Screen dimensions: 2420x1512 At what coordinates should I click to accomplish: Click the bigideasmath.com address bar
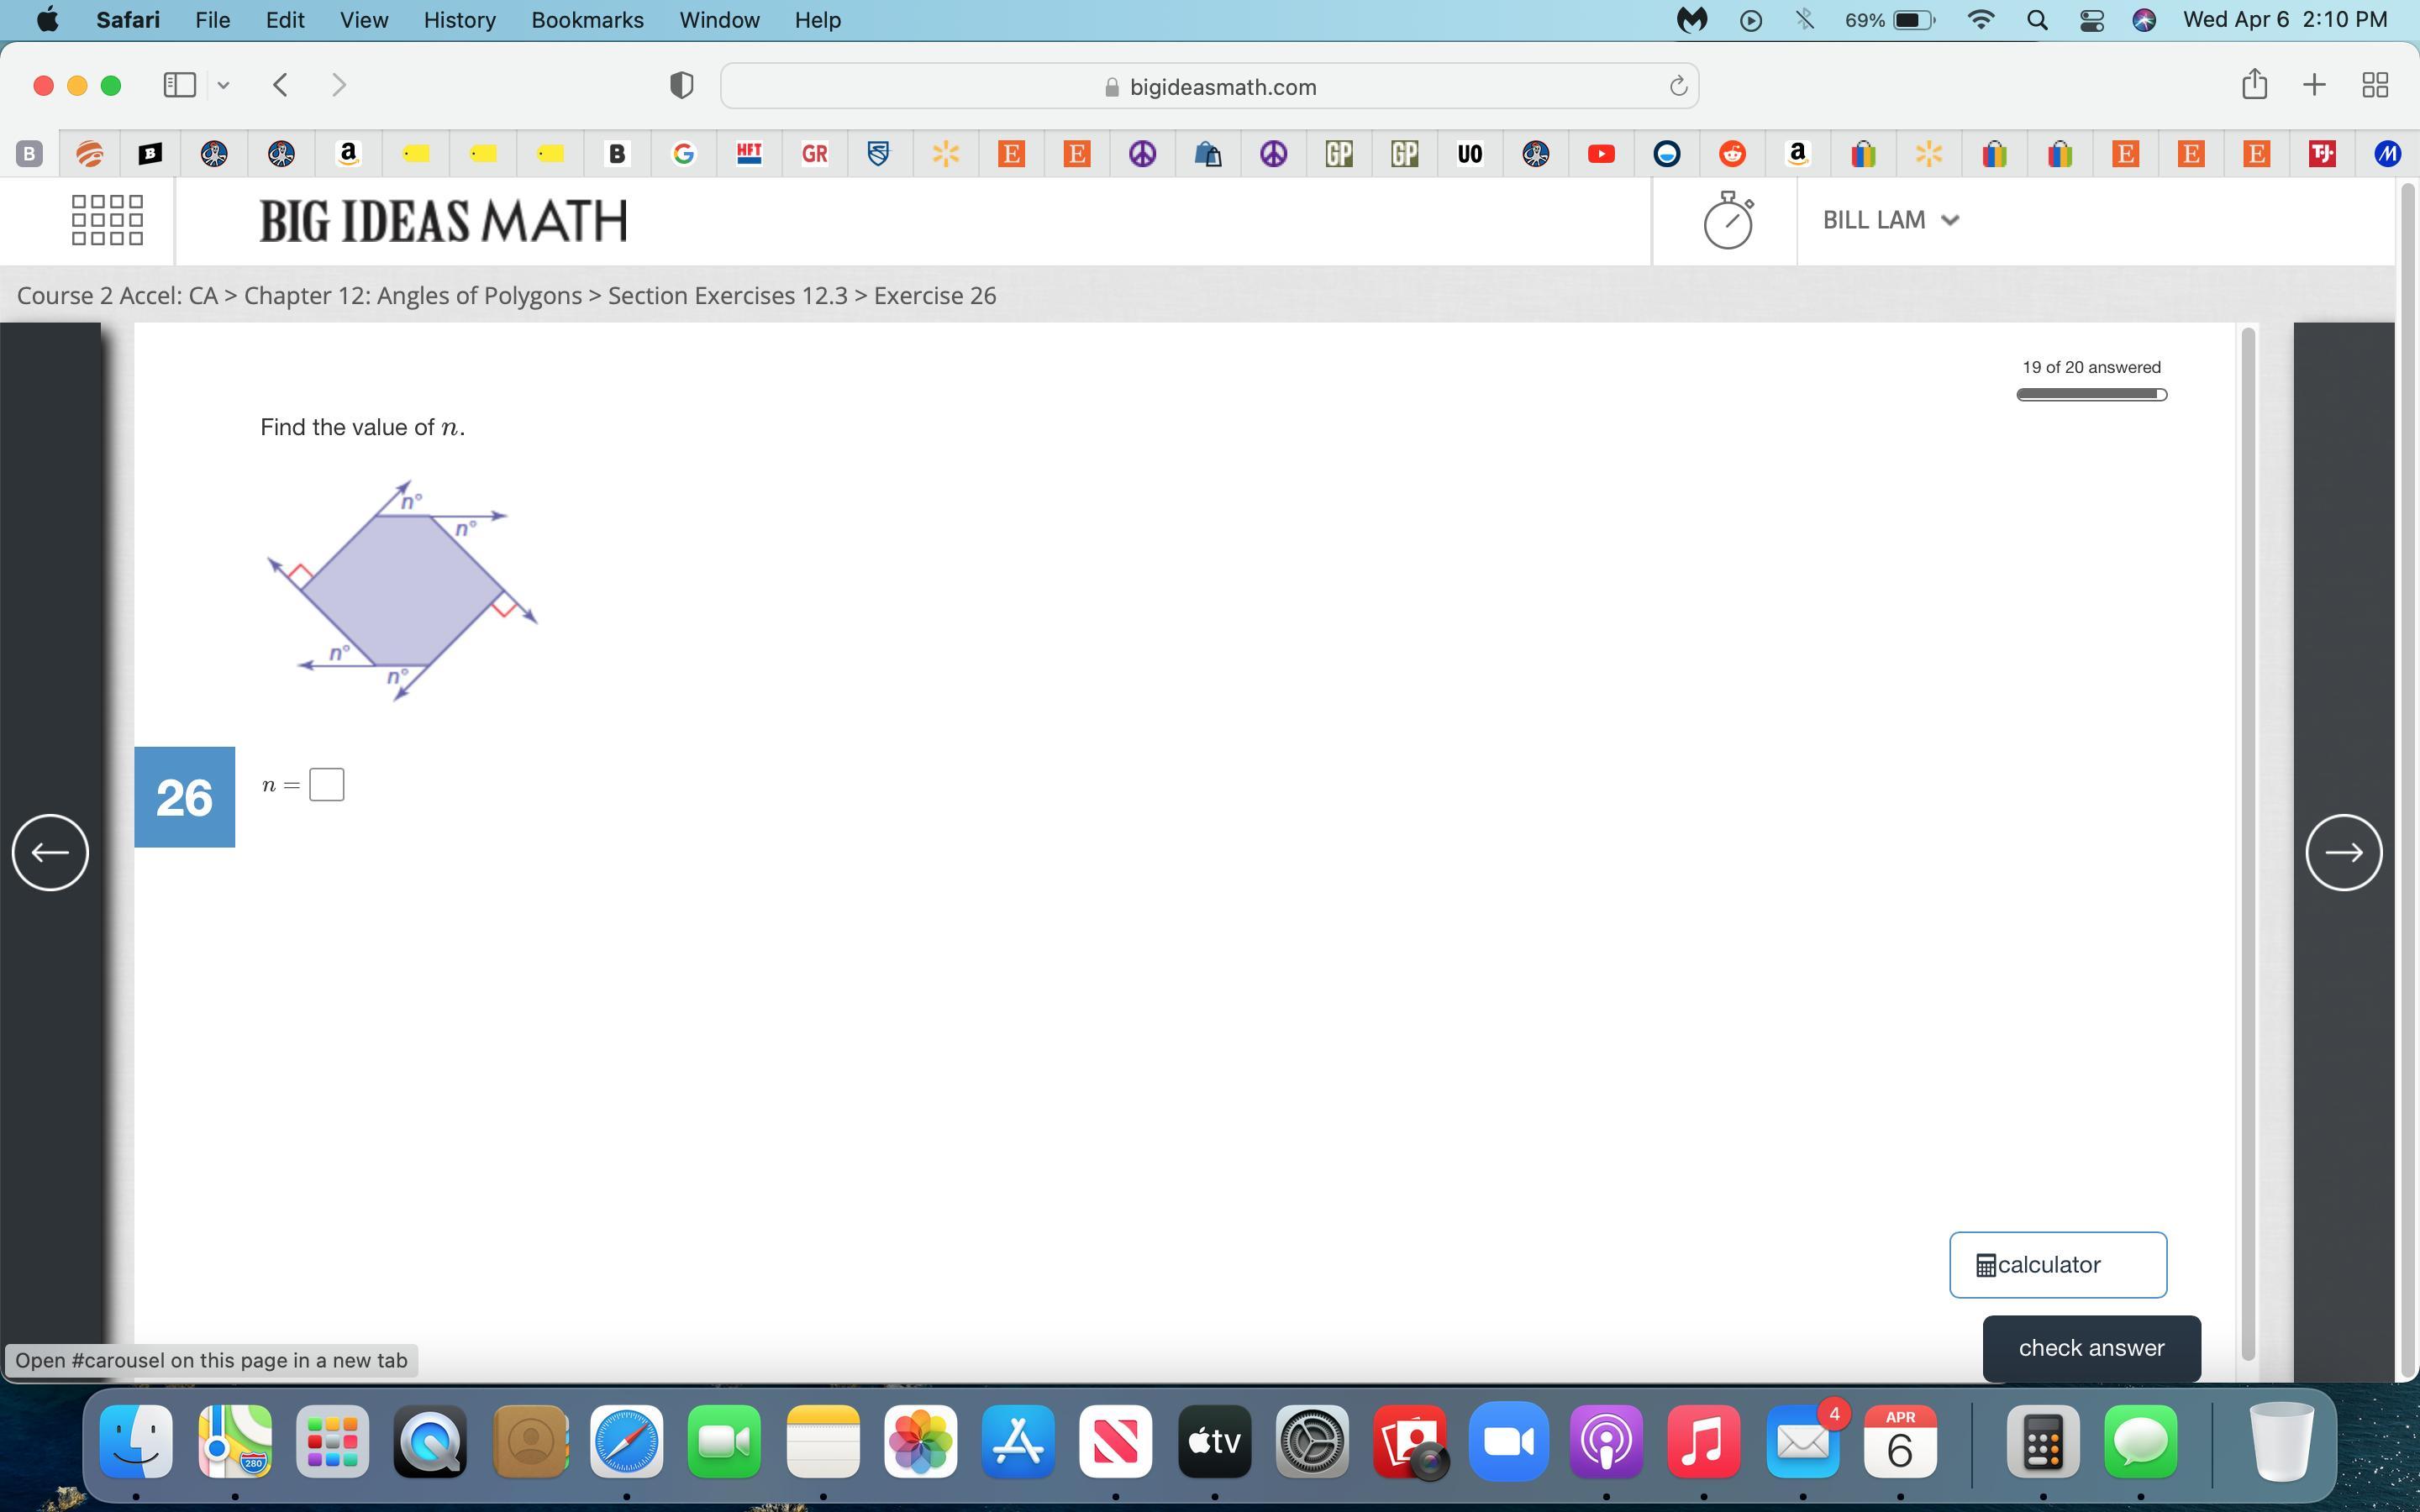pyautogui.click(x=1209, y=87)
